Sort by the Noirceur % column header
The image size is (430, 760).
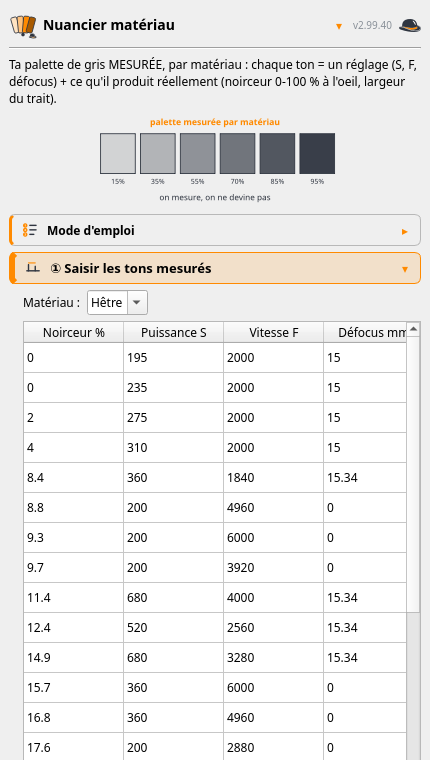(x=74, y=332)
